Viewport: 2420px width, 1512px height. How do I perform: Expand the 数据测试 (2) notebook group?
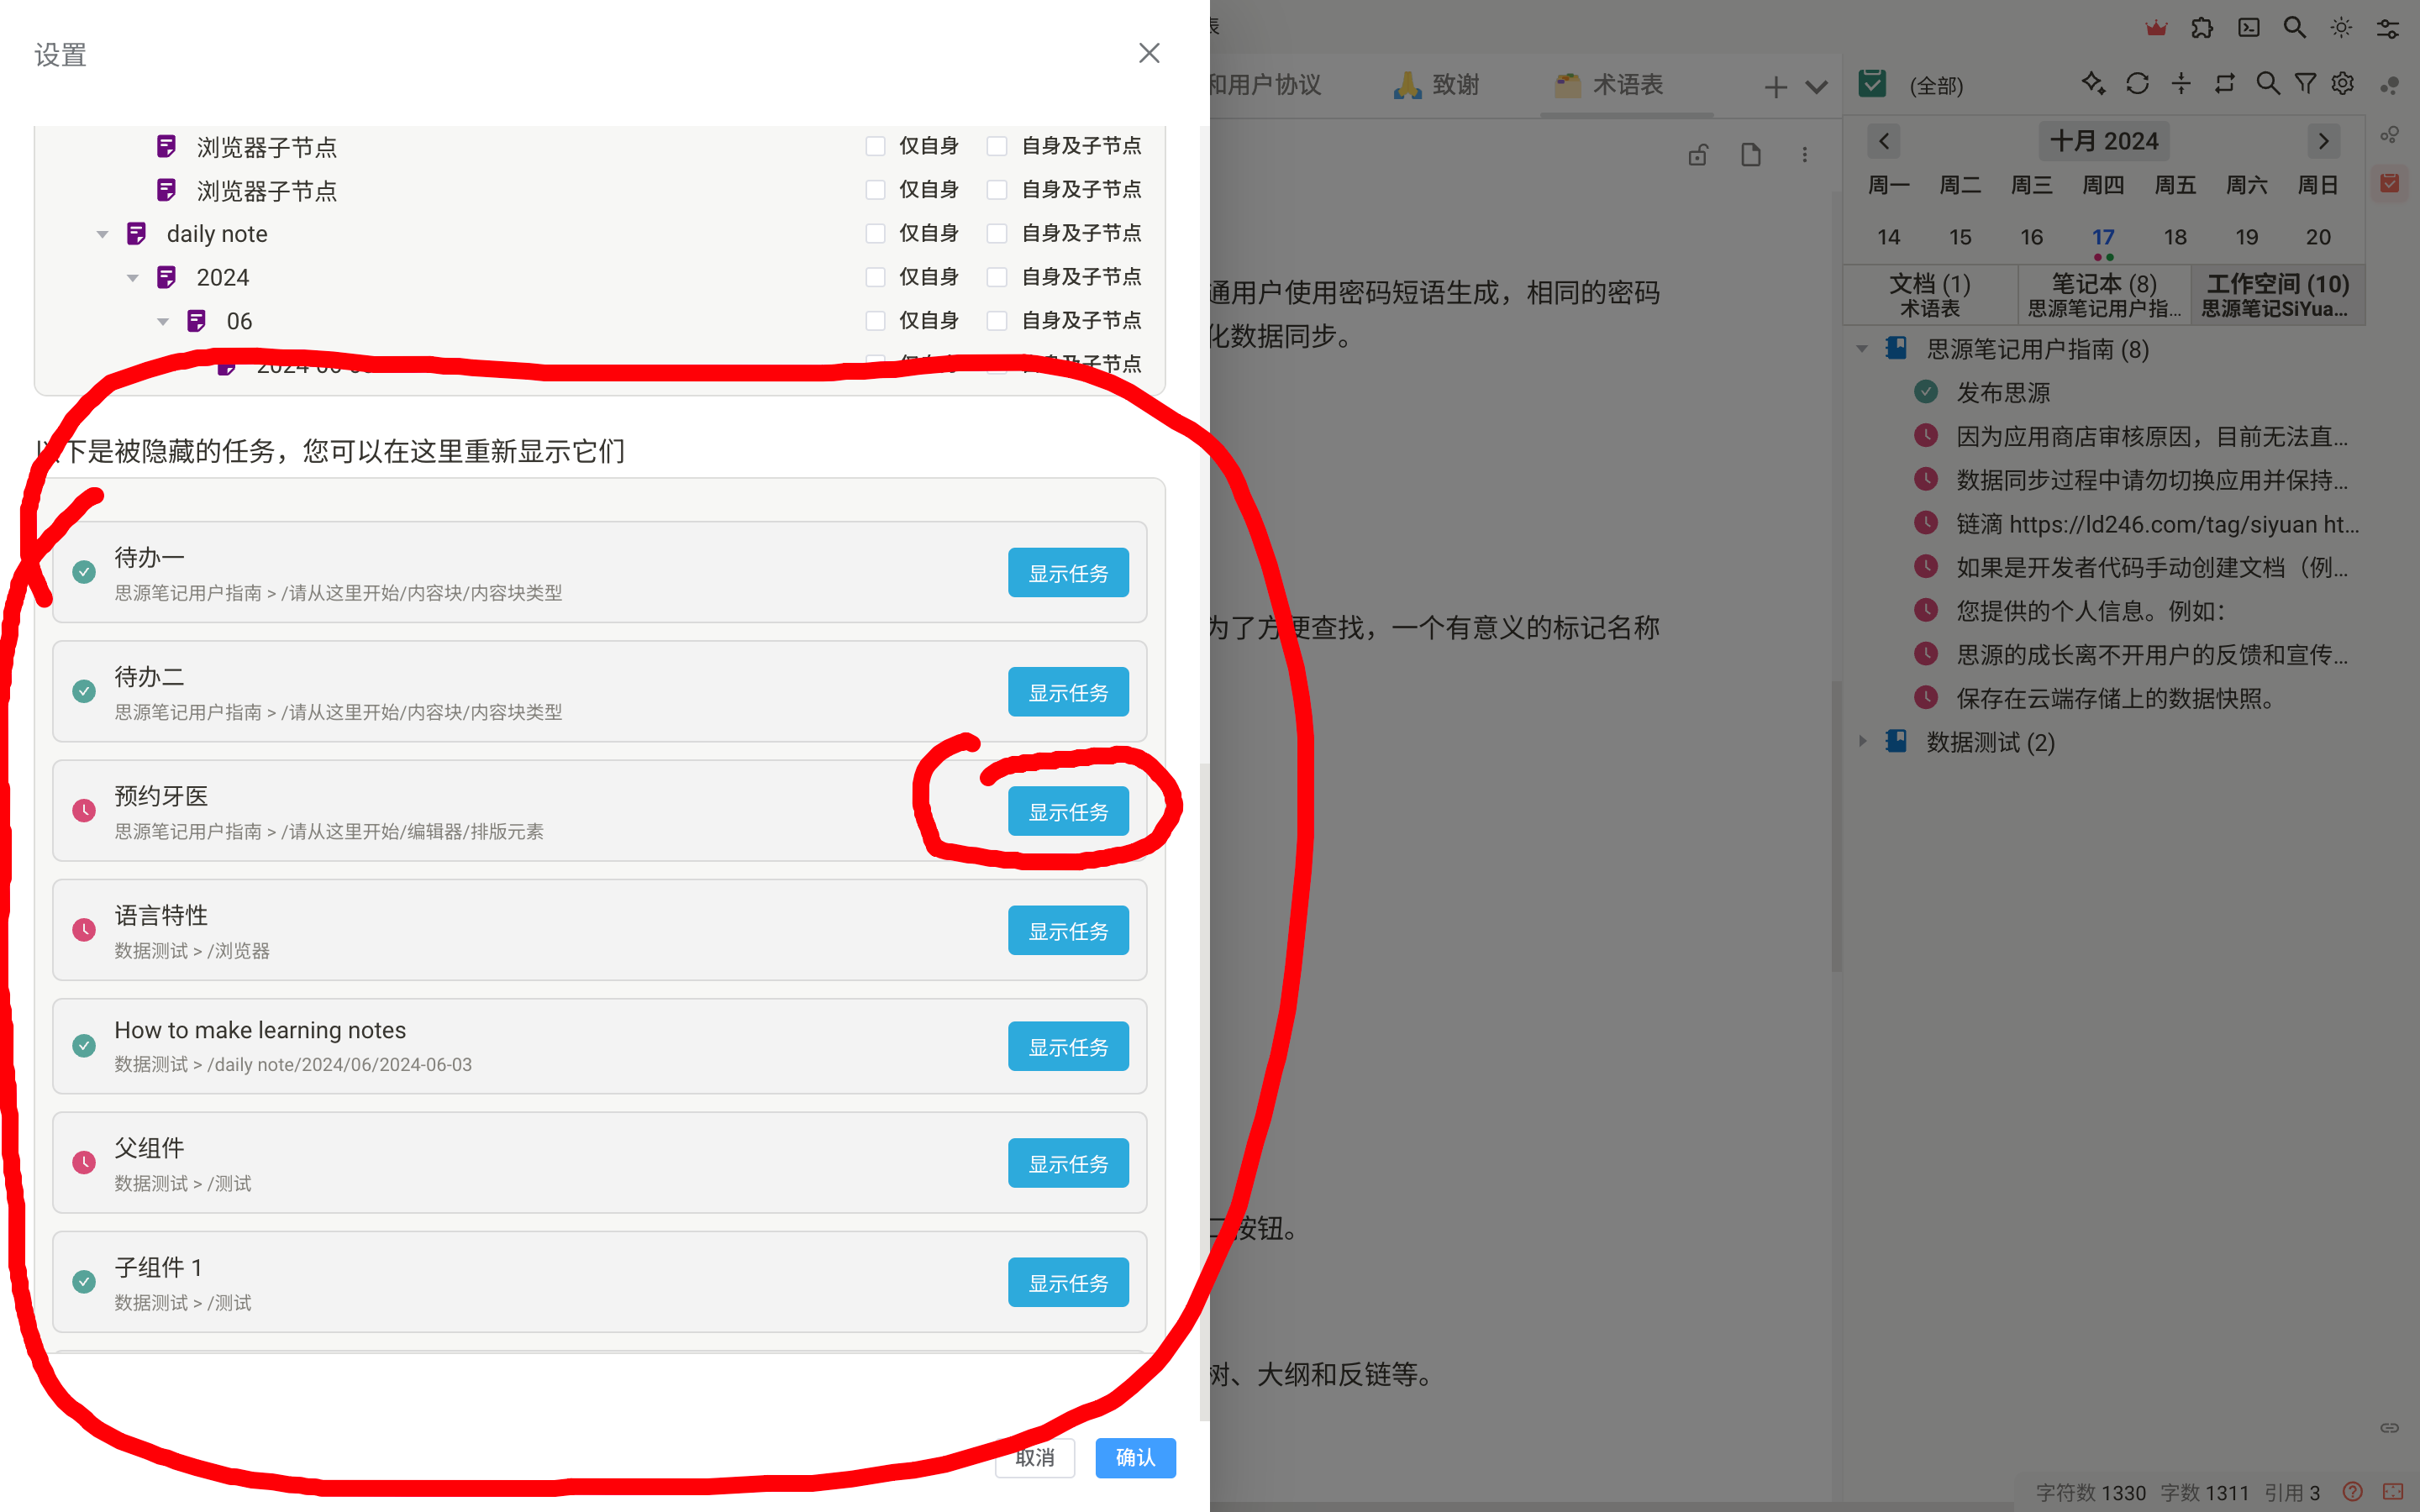[x=1862, y=742]
